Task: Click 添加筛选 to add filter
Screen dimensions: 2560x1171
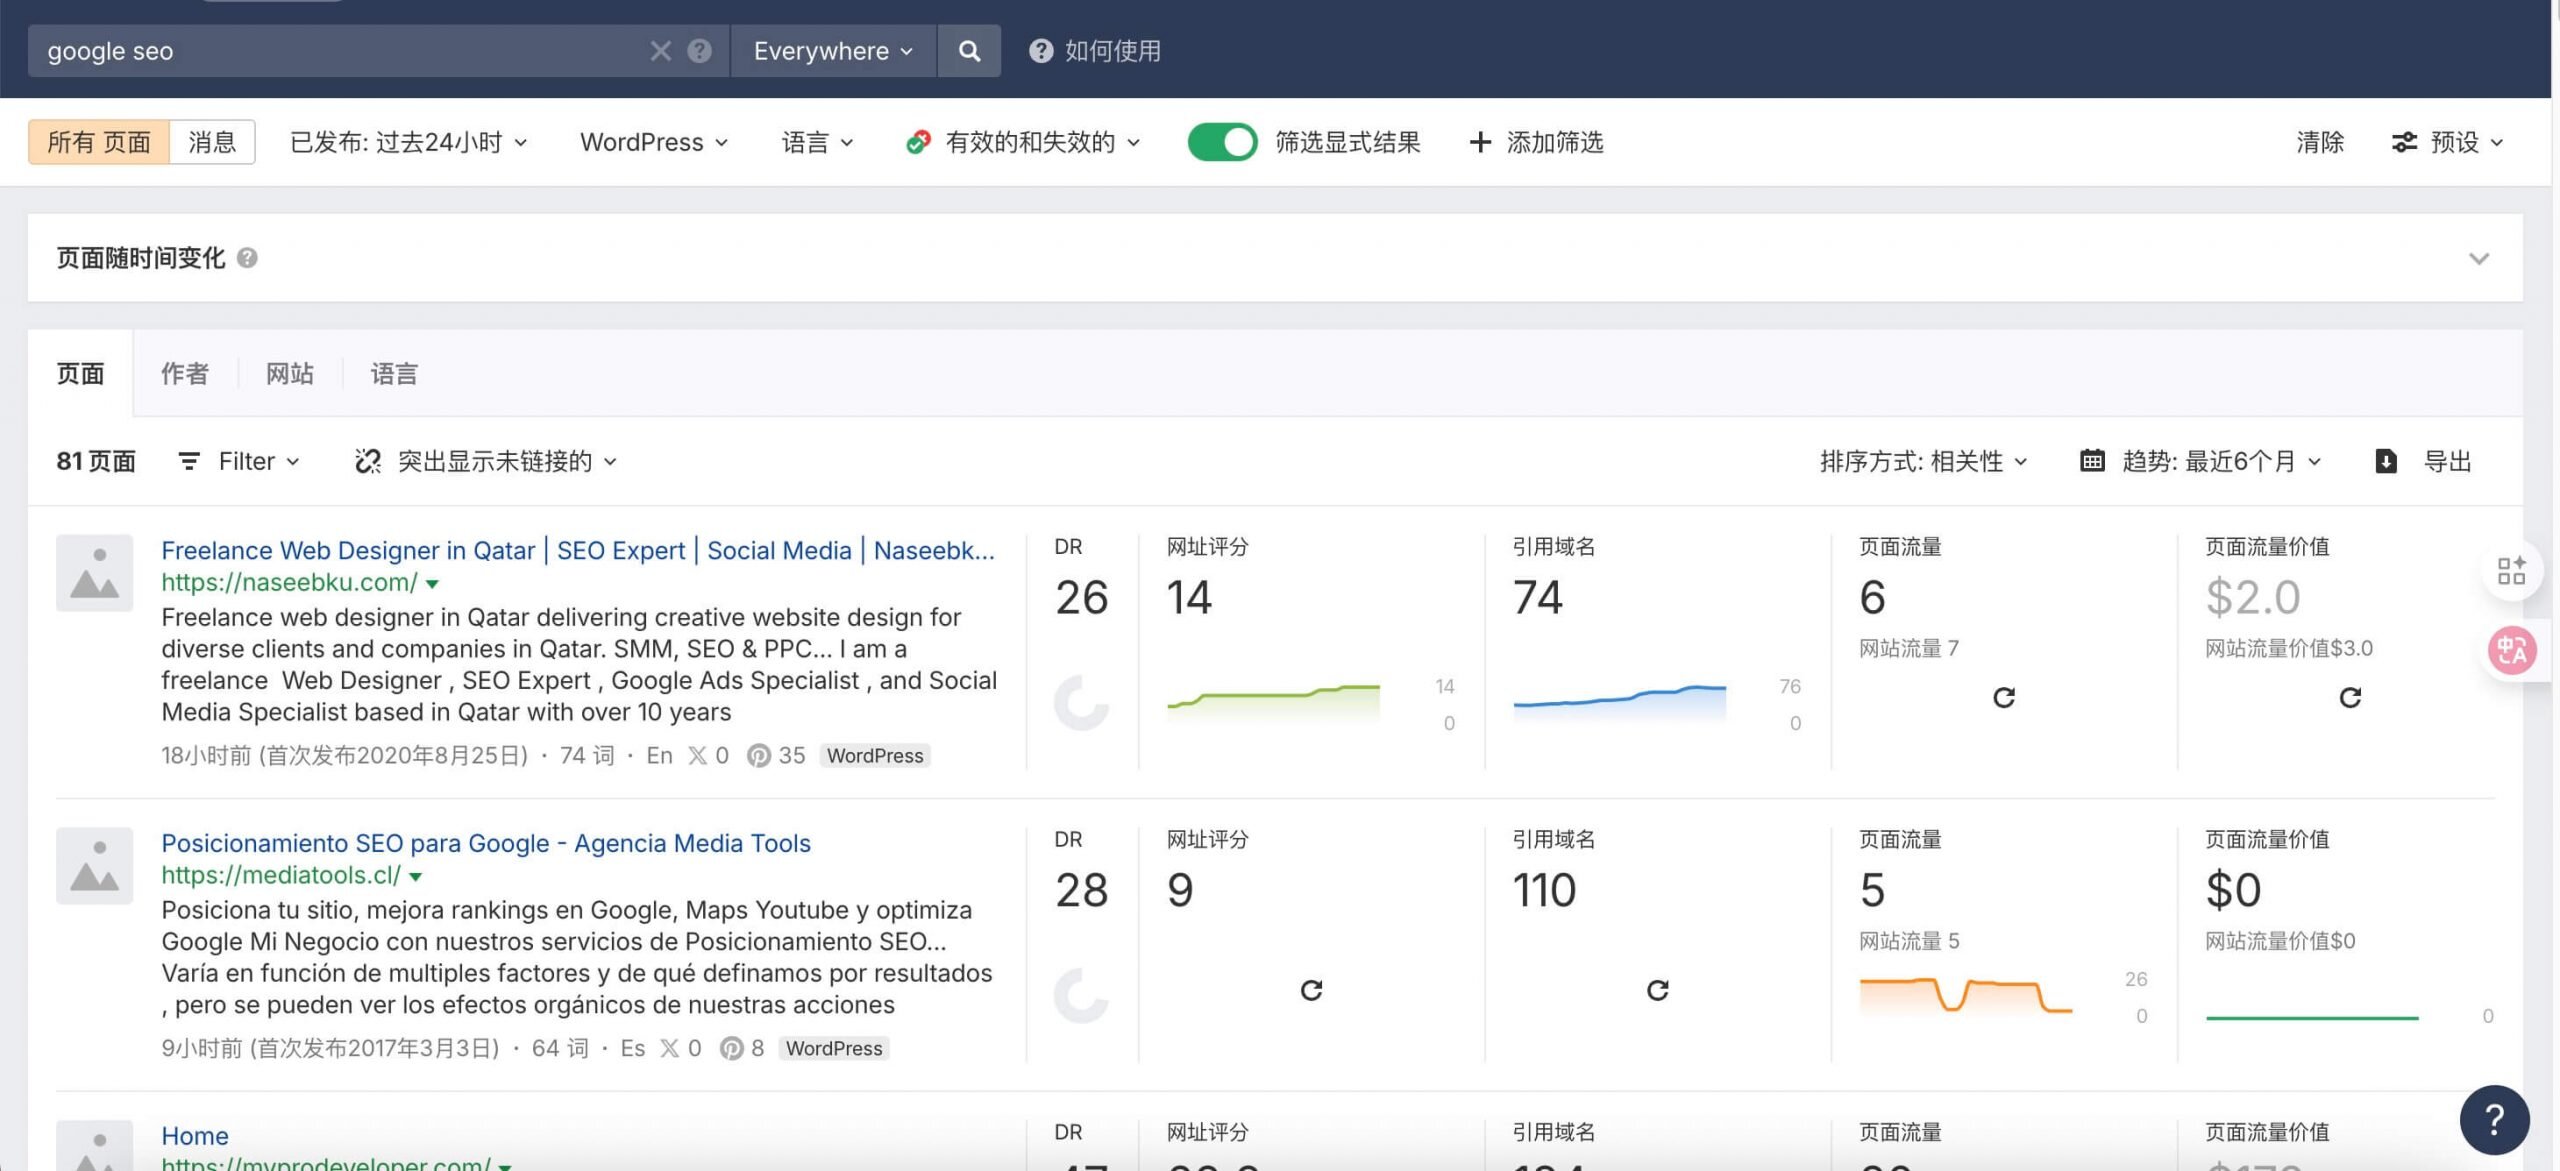Action: tap(1536, 142)
